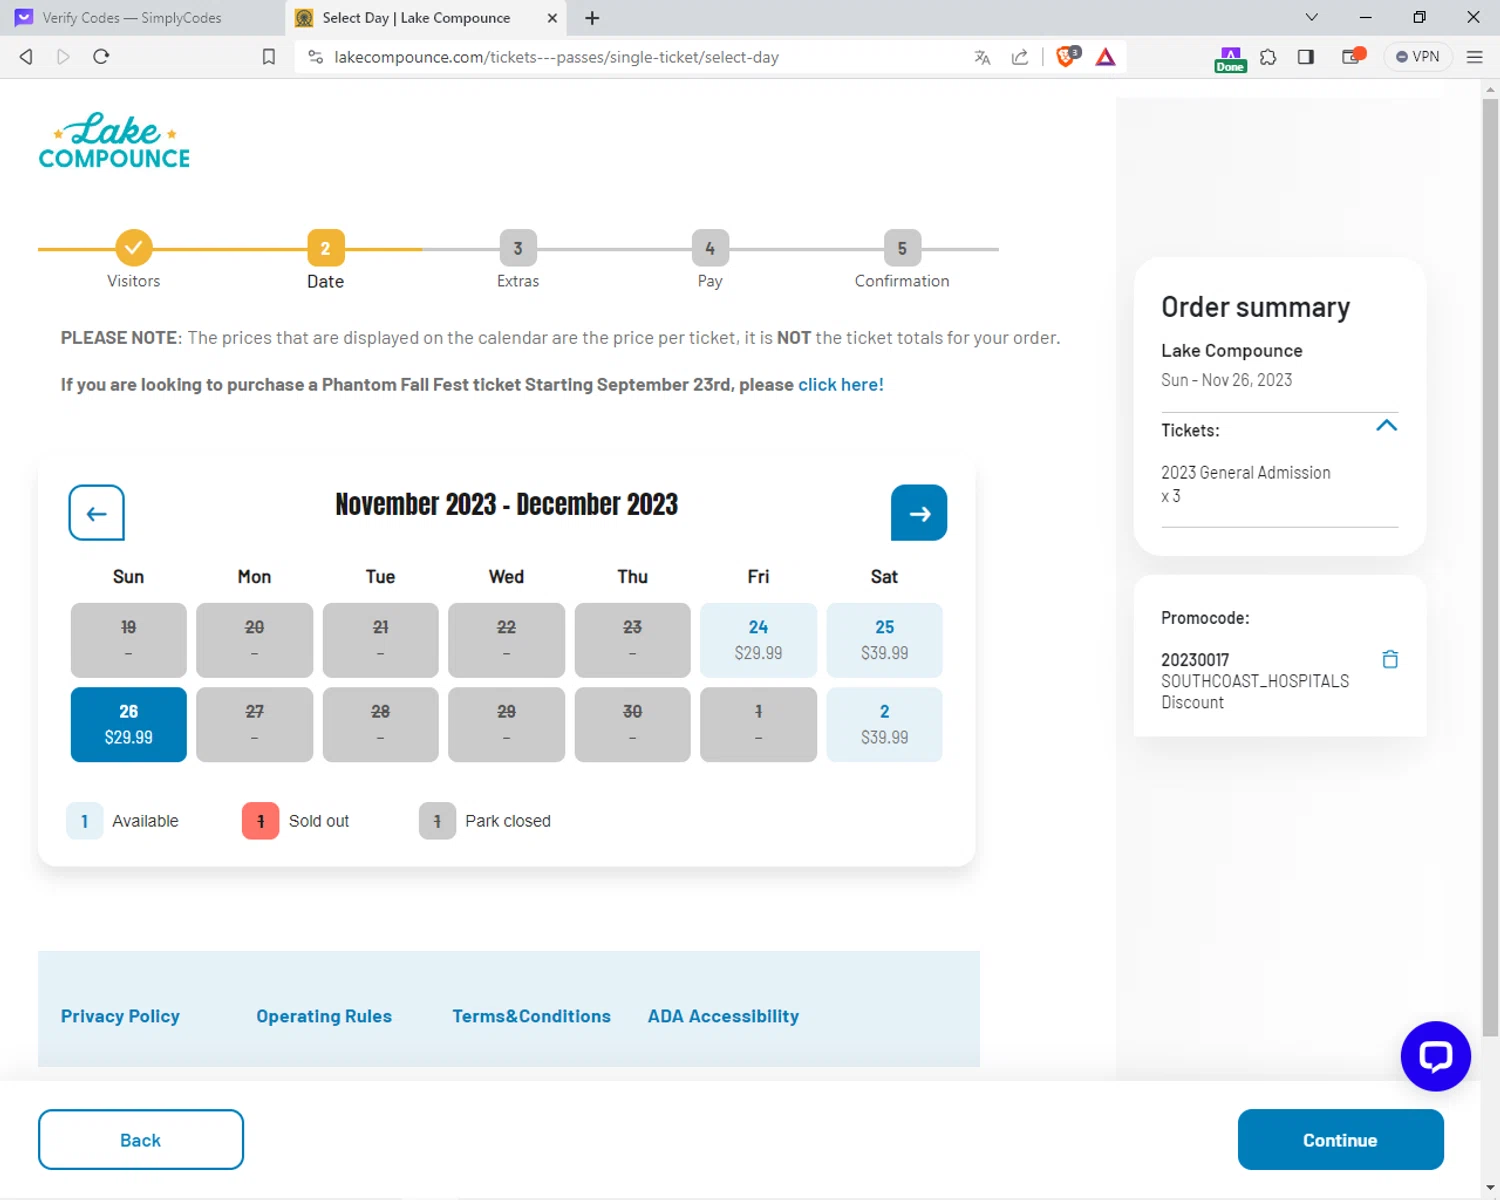Click the Sold out legend swatch

tap(260, 821)
